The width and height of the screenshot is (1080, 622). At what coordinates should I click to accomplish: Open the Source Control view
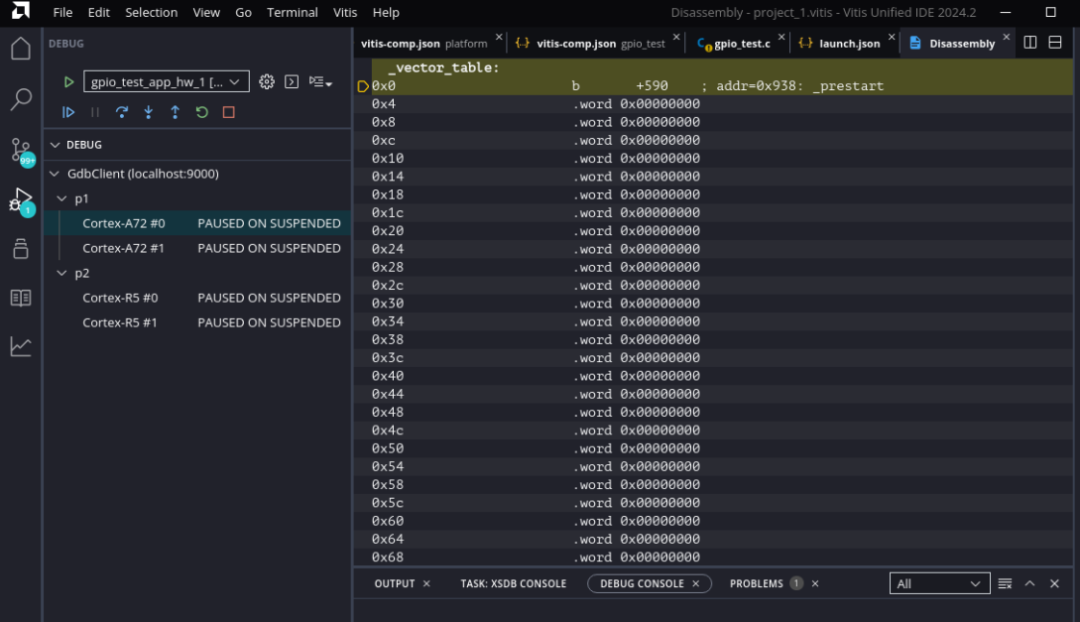[x=21, y=149]
